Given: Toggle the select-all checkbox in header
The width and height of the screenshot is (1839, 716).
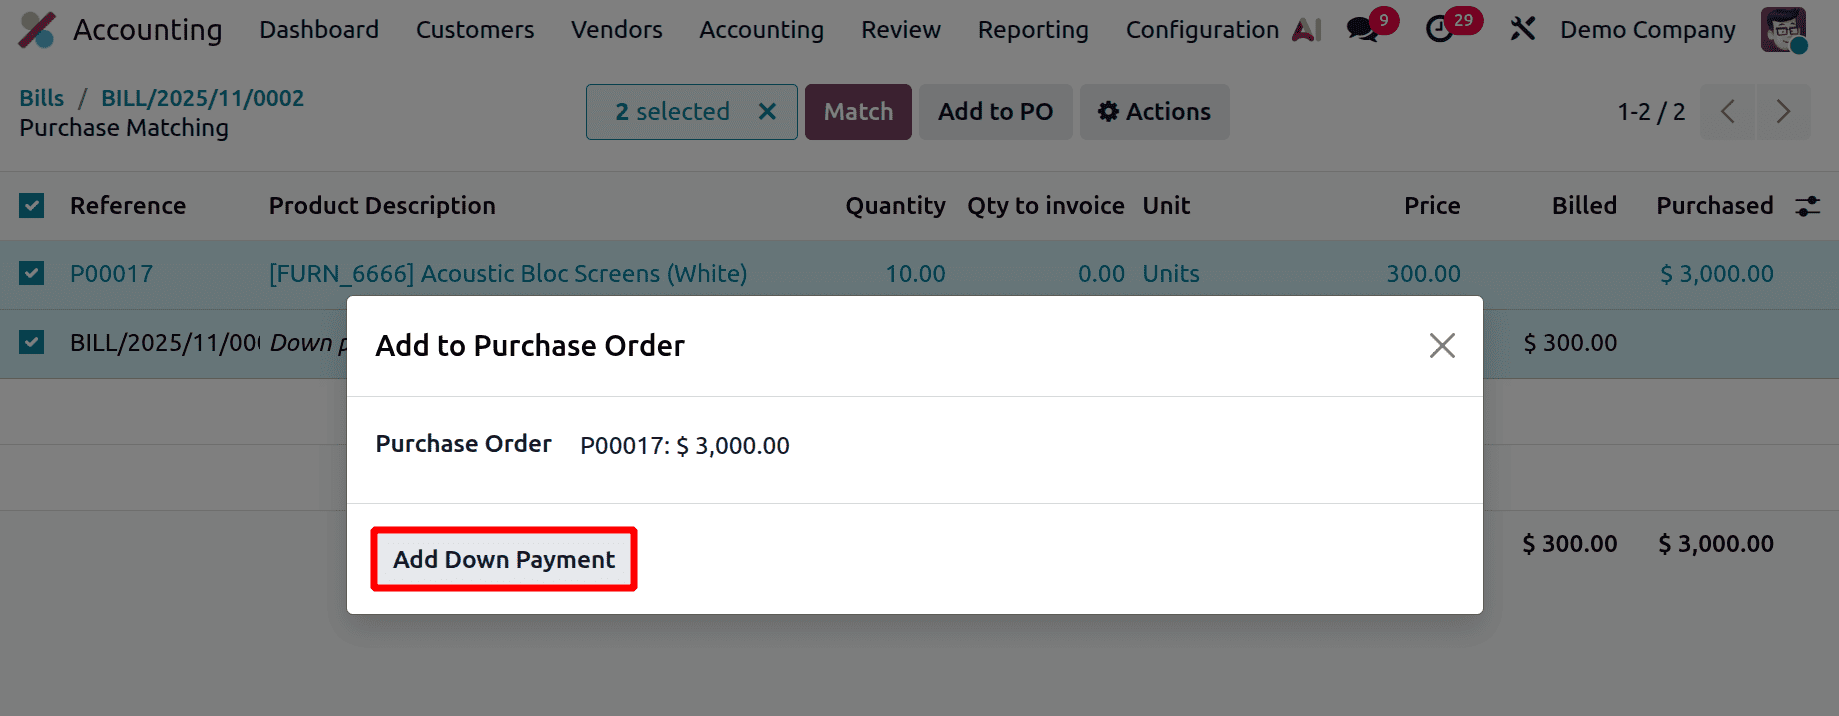Looking at the screenshot, I should [31, 205].
